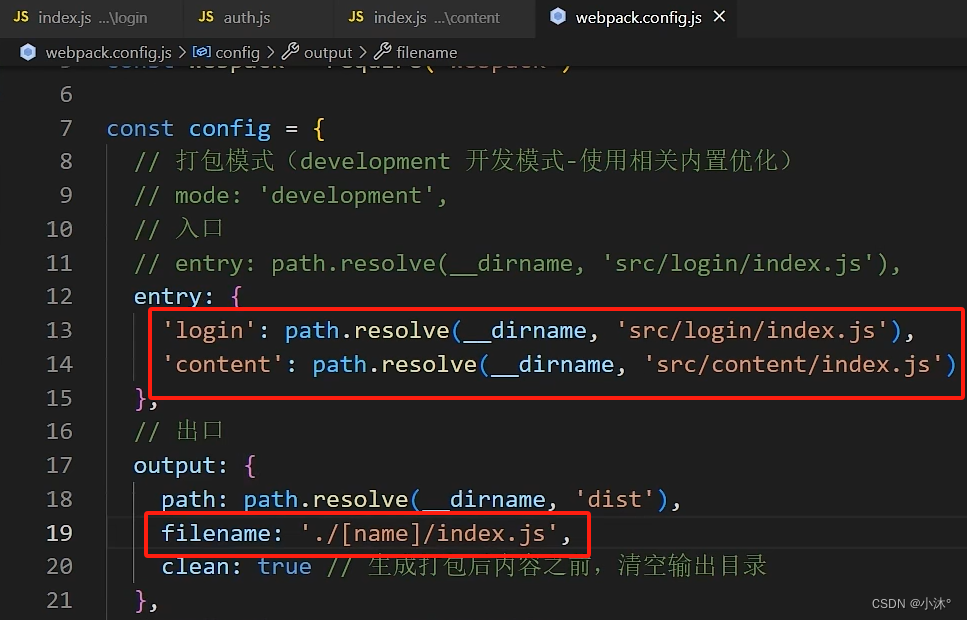The height and width of the screenshot is (620, 967).
Task: Click the '// 出口' comment on line 16
Action: click(x=179, y=431)
